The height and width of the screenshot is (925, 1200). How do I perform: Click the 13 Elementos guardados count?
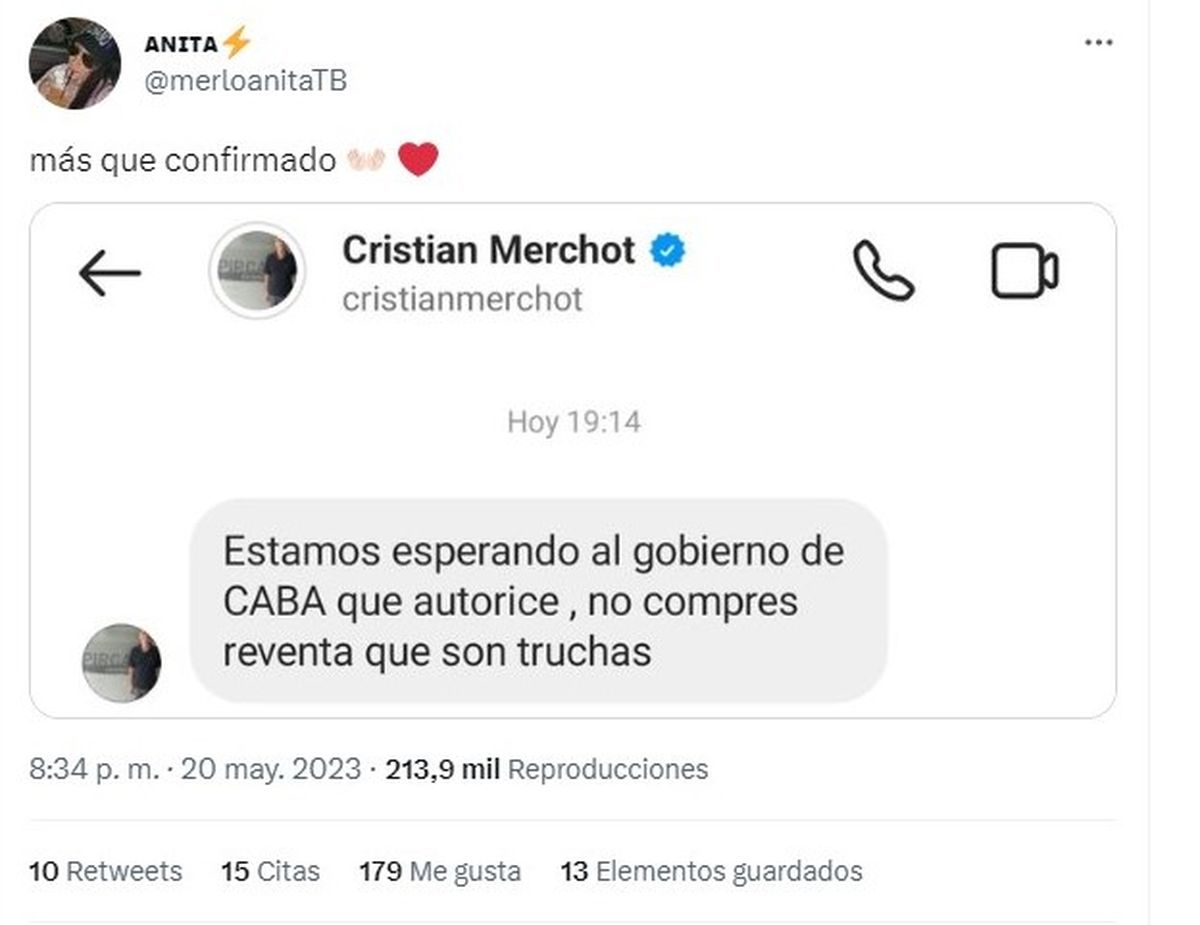click(711, 871)
